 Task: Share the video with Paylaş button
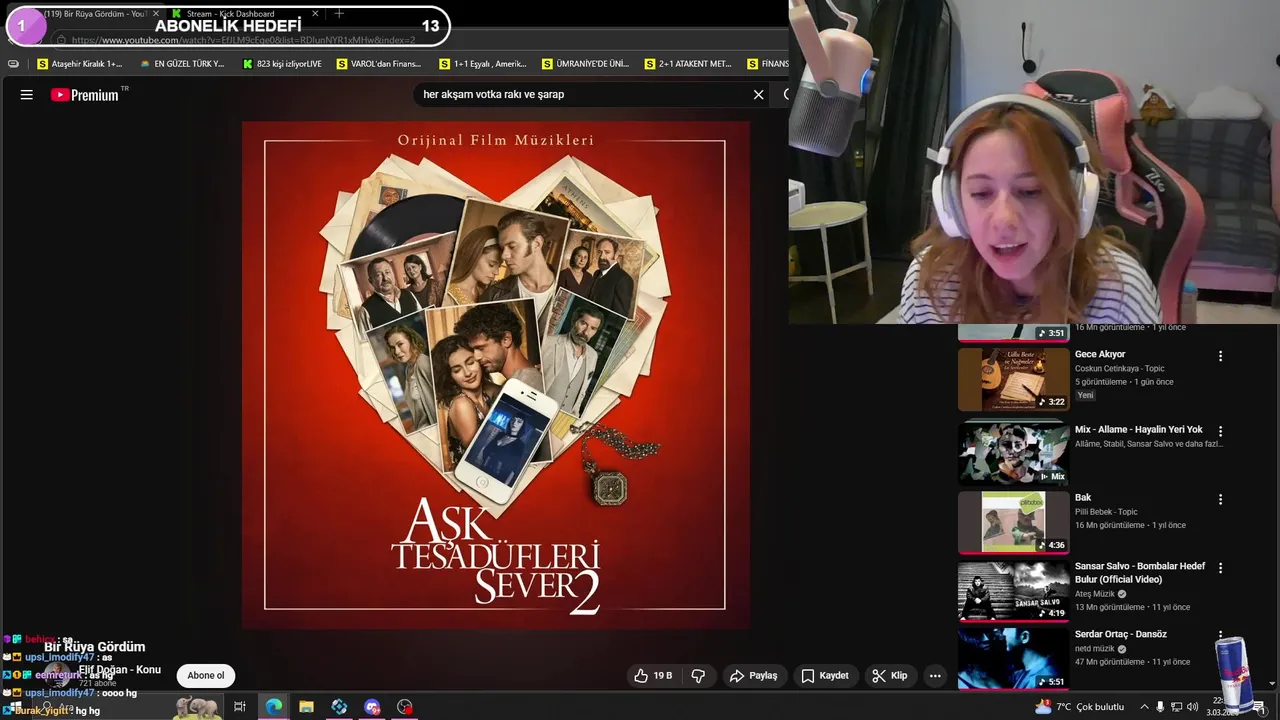[x=753, y=676]
